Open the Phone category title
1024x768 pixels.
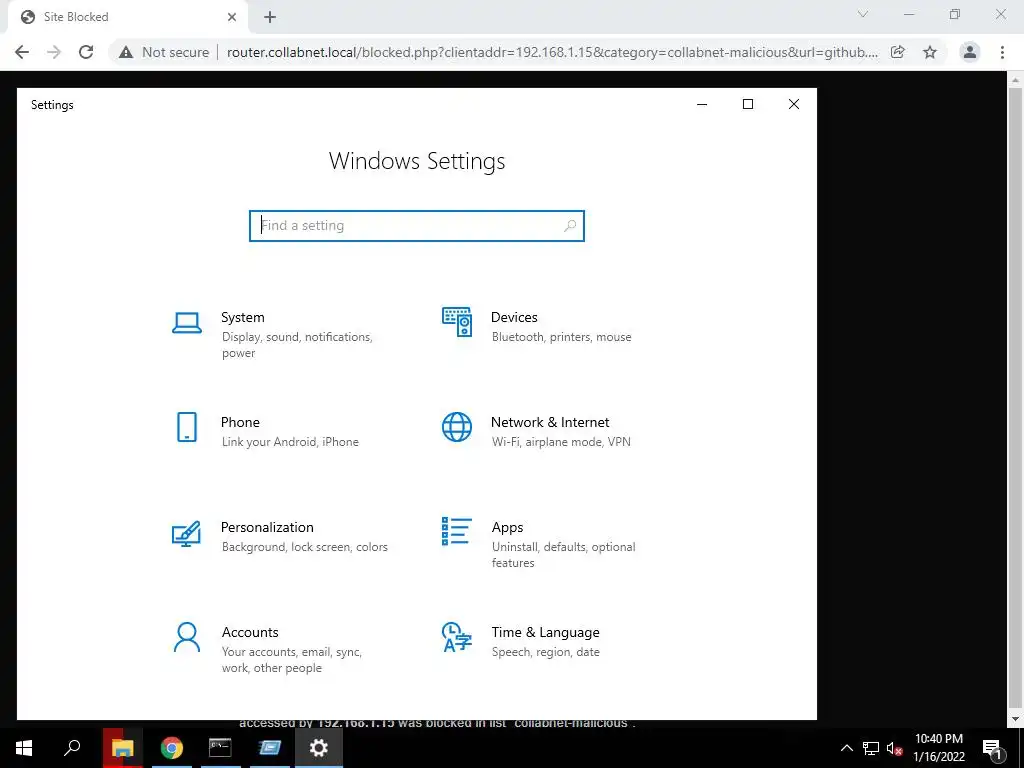(240, 423)
